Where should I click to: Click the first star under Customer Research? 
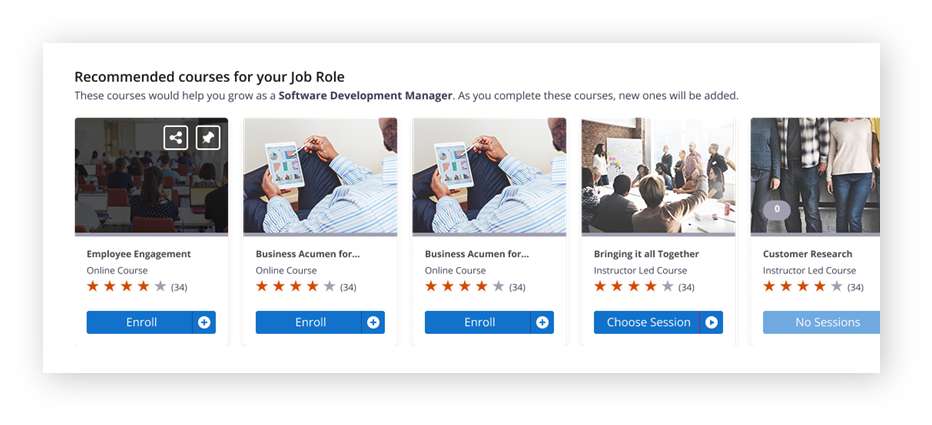pyautogui.click(x=770, y=287)
